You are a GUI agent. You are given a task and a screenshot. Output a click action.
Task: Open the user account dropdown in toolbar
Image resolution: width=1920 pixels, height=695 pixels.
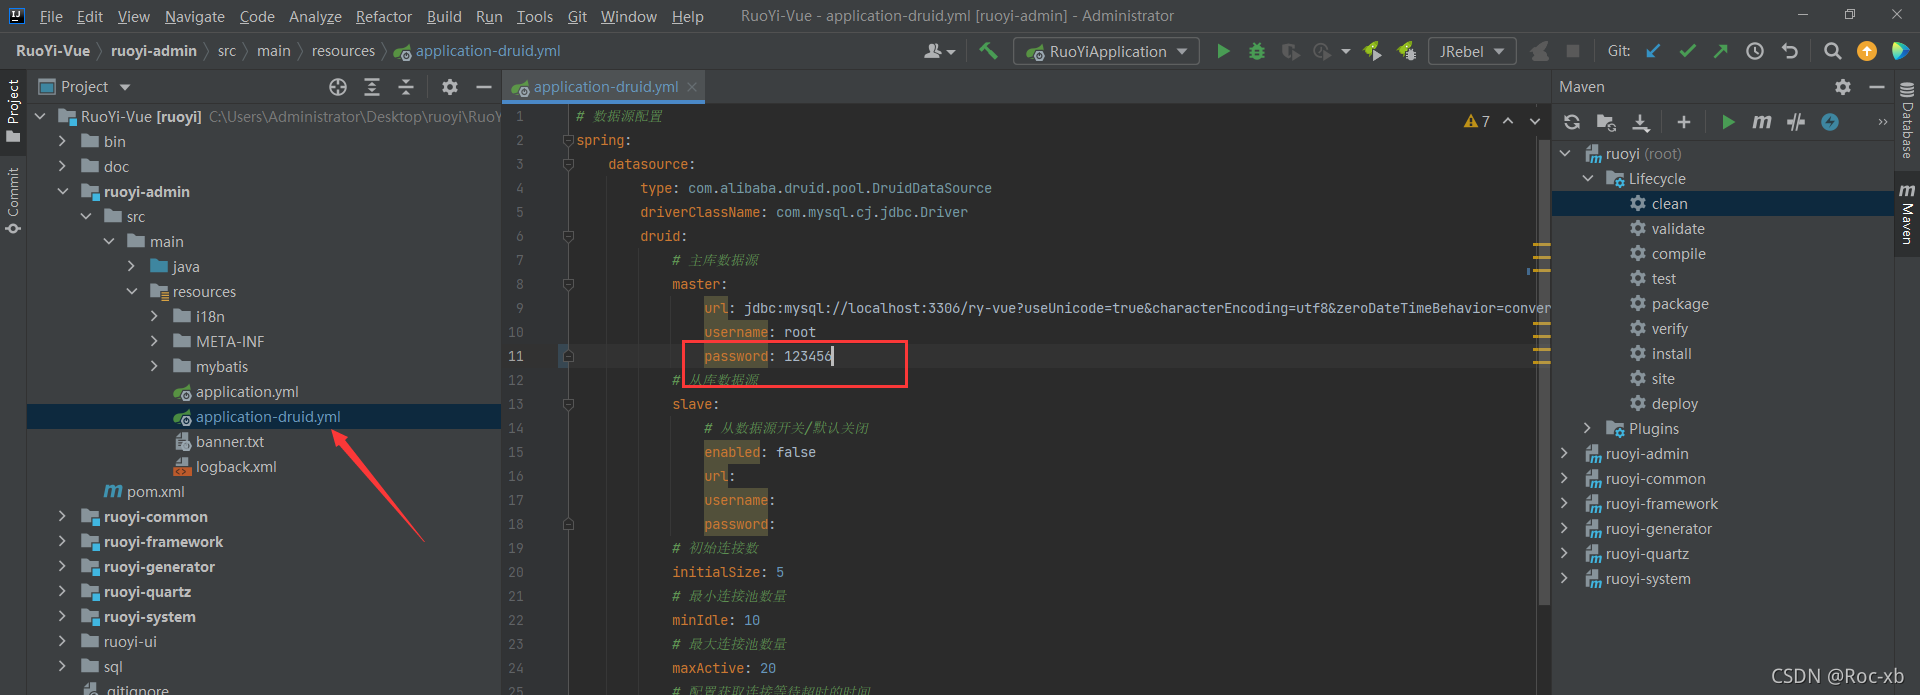point(939,51)
